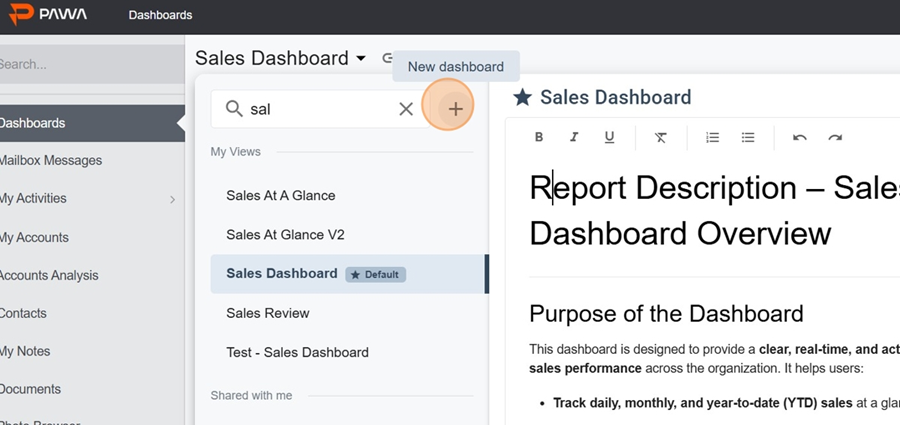Expand the My Activities submenu chevron
The image size is (900, 425).
[x=172, y=199]
